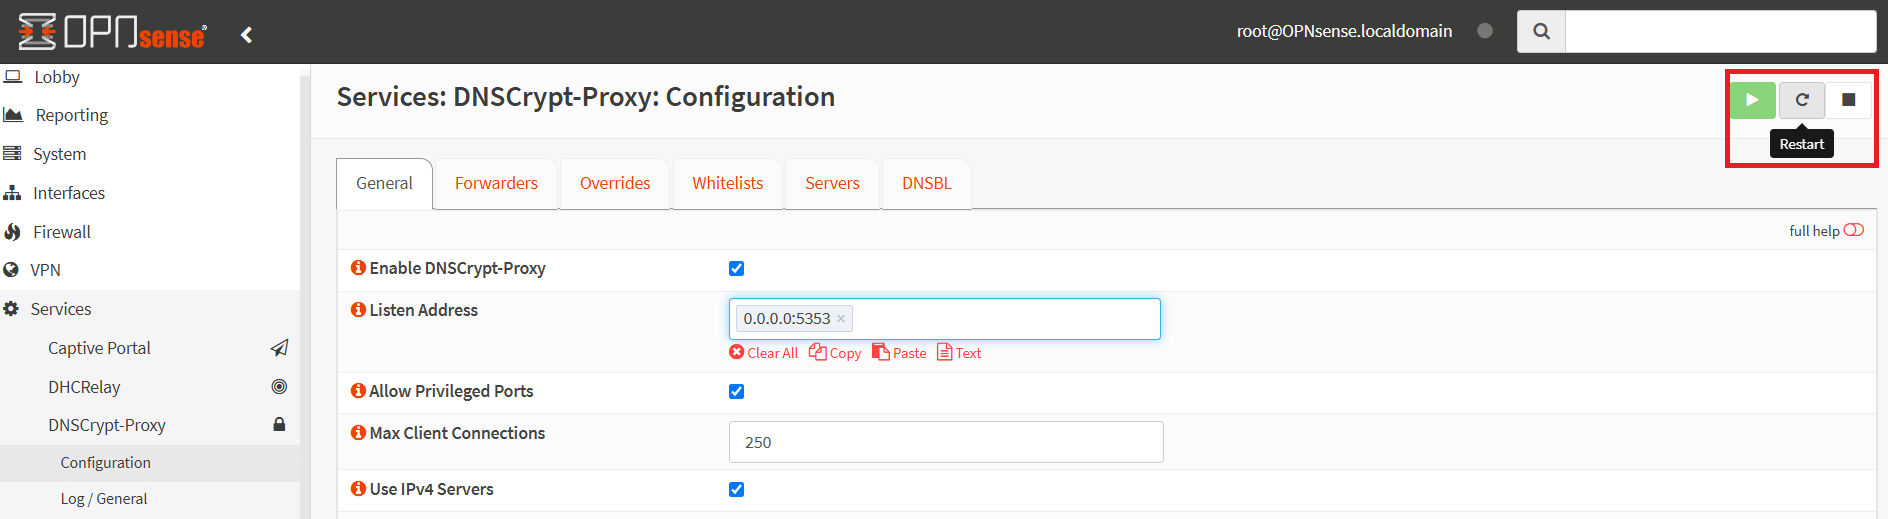Click the Max Client Connections info icon
Viewport: 1888px width, 519px height.
point(358,433)
